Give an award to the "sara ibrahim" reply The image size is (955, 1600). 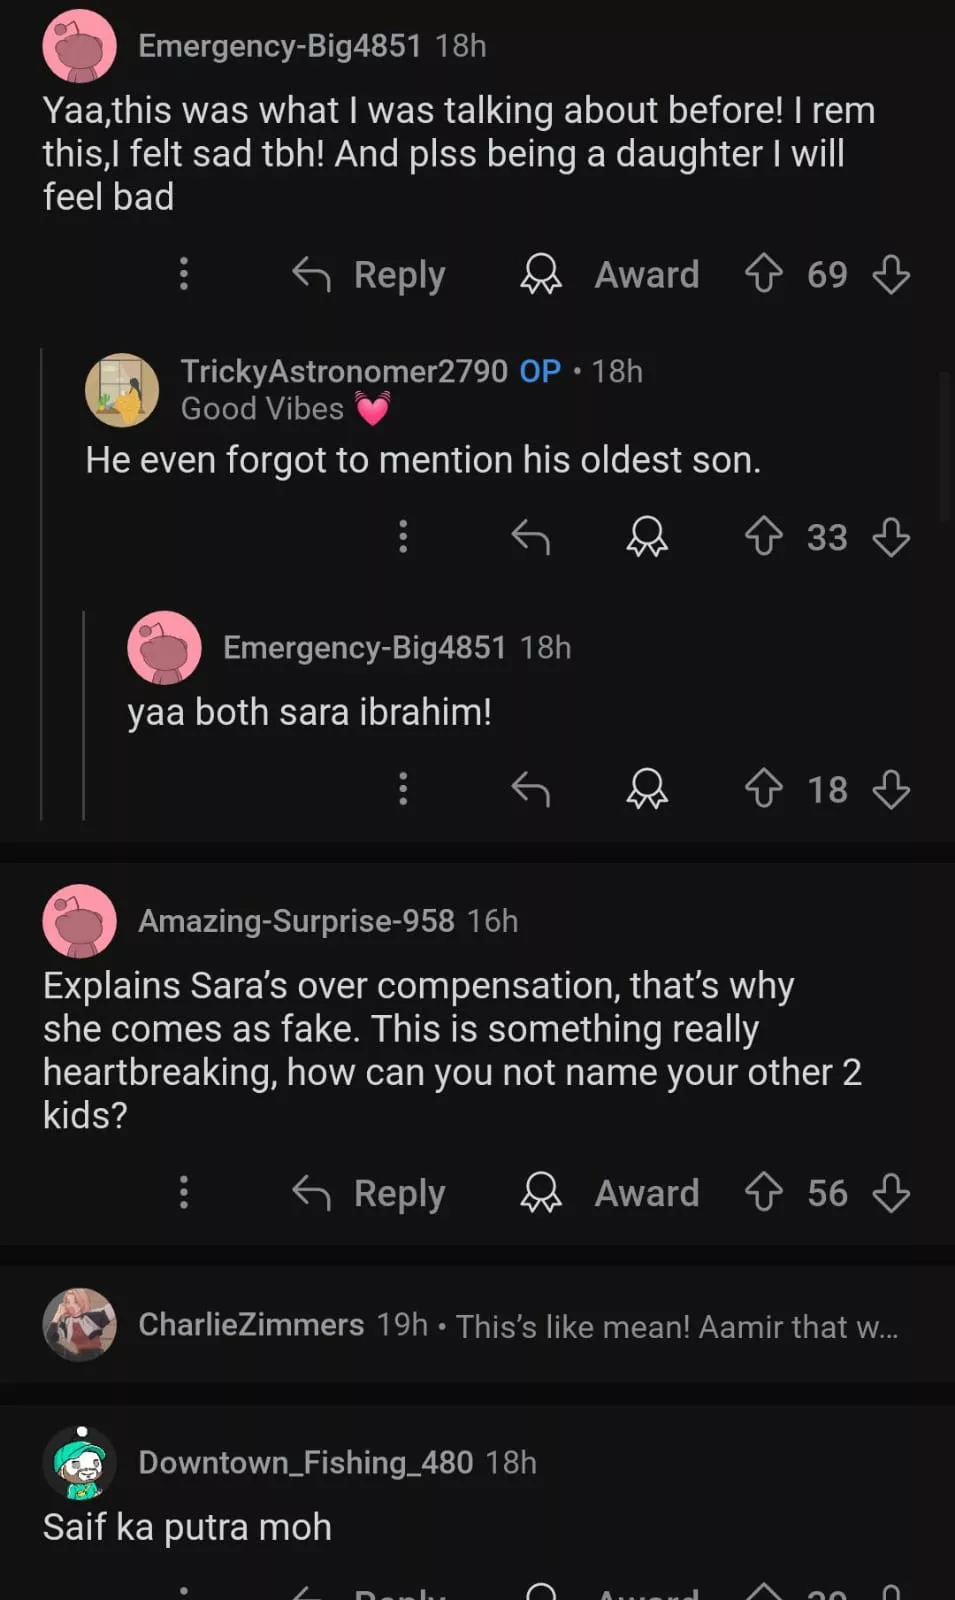coord(647,790)
